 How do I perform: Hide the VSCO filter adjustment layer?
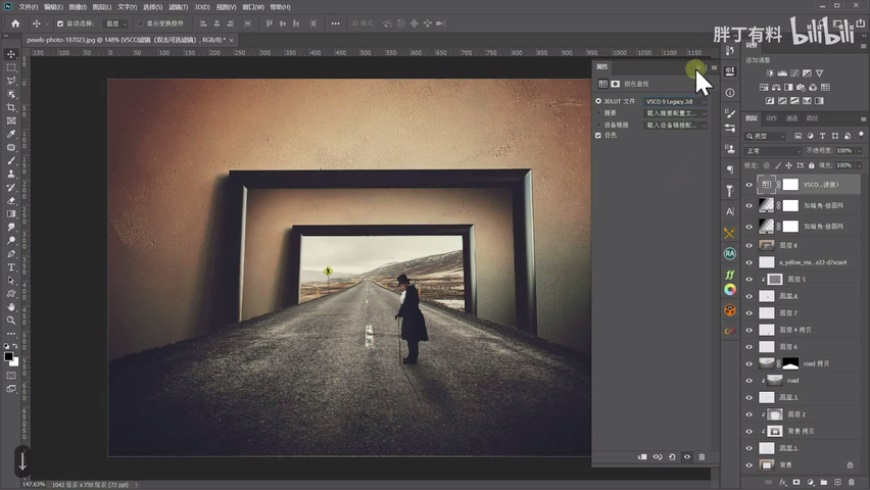click(x=749, y=185)
